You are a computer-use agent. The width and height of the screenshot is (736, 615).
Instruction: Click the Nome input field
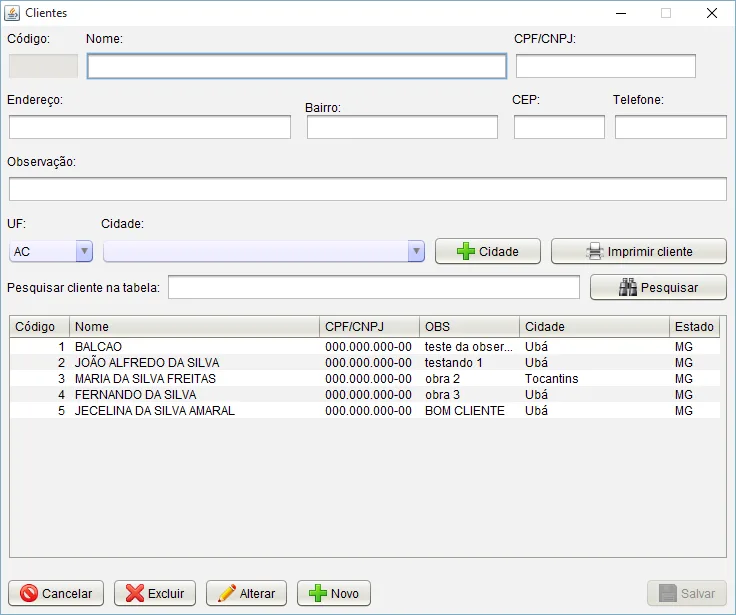coord(297,66)
